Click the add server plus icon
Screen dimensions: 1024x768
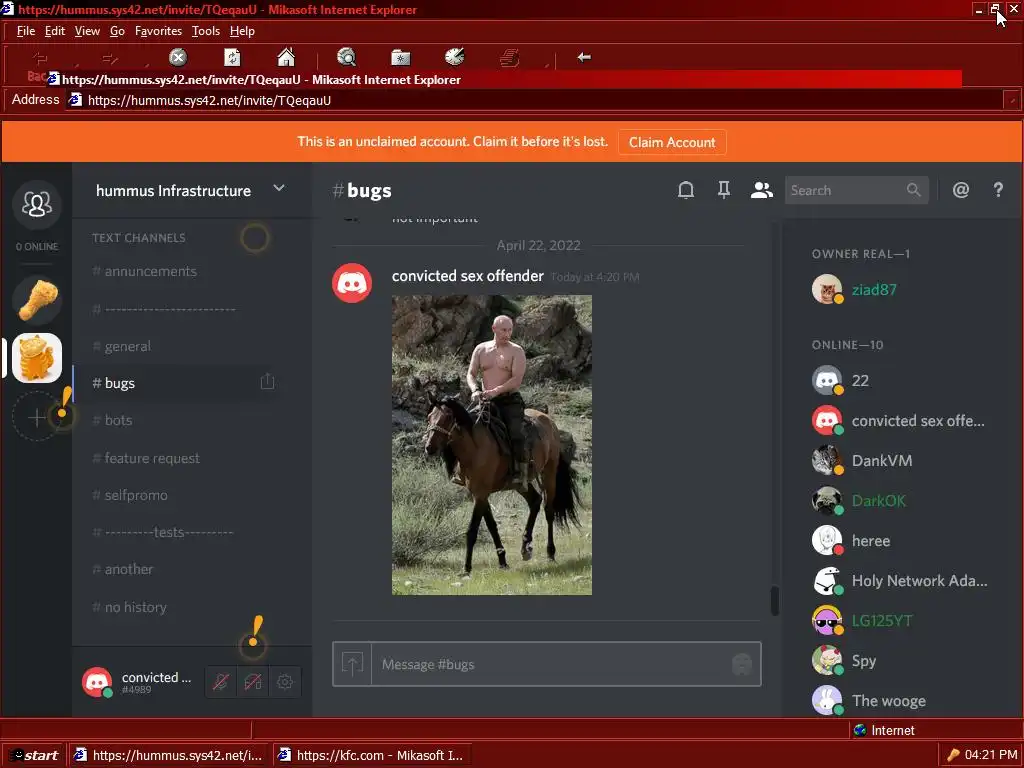point(37,417)
